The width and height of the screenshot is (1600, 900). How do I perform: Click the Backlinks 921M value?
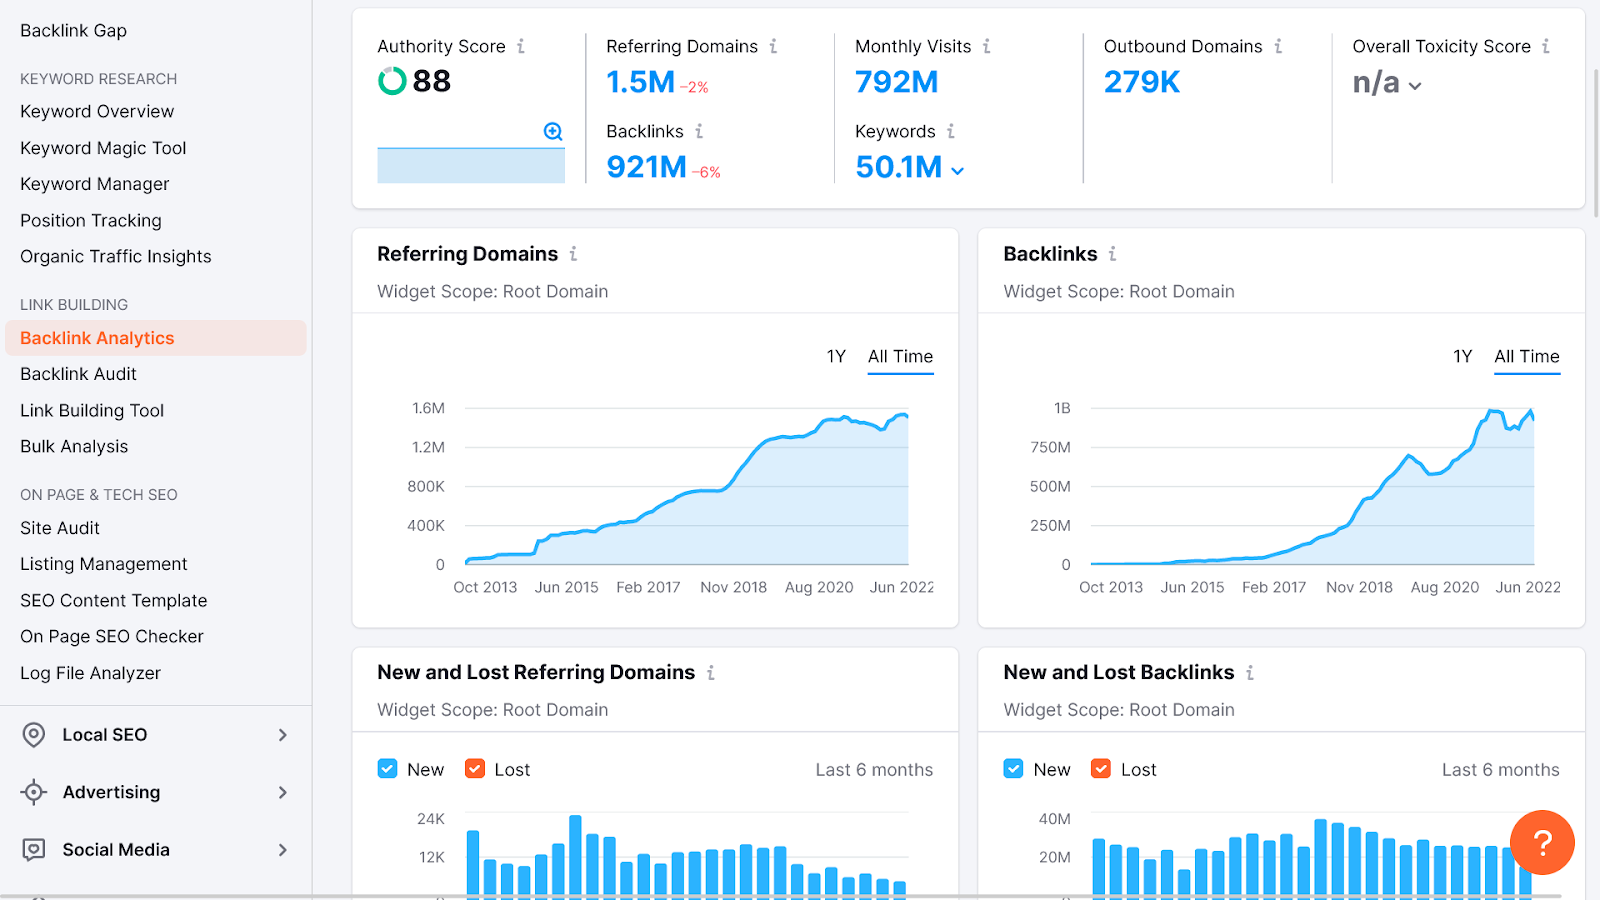(x=647, y=167)
